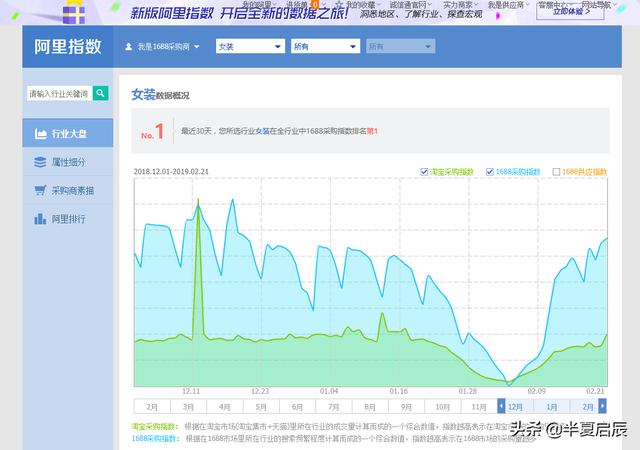This screenshot has height=450, width=640.
Task: Select the 10月 timeline segment
Action: tap(442, 407)
